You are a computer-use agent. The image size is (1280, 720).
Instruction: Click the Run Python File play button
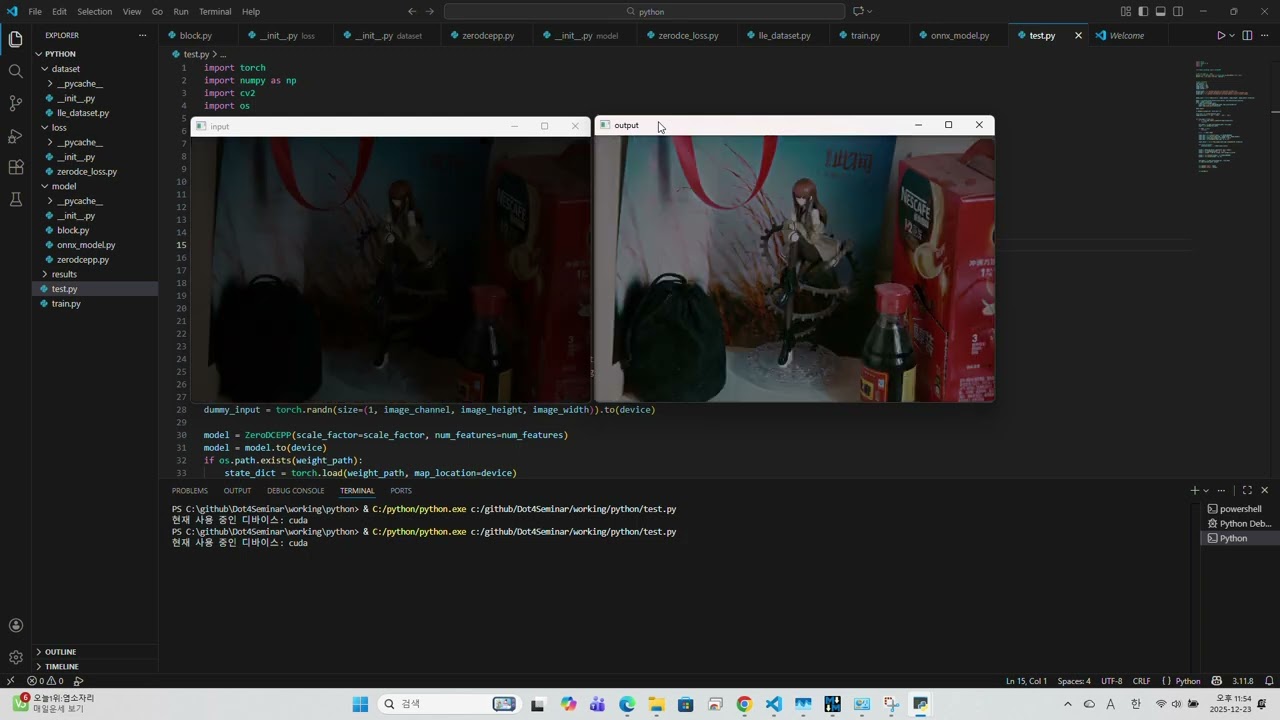pos(1221,35)
